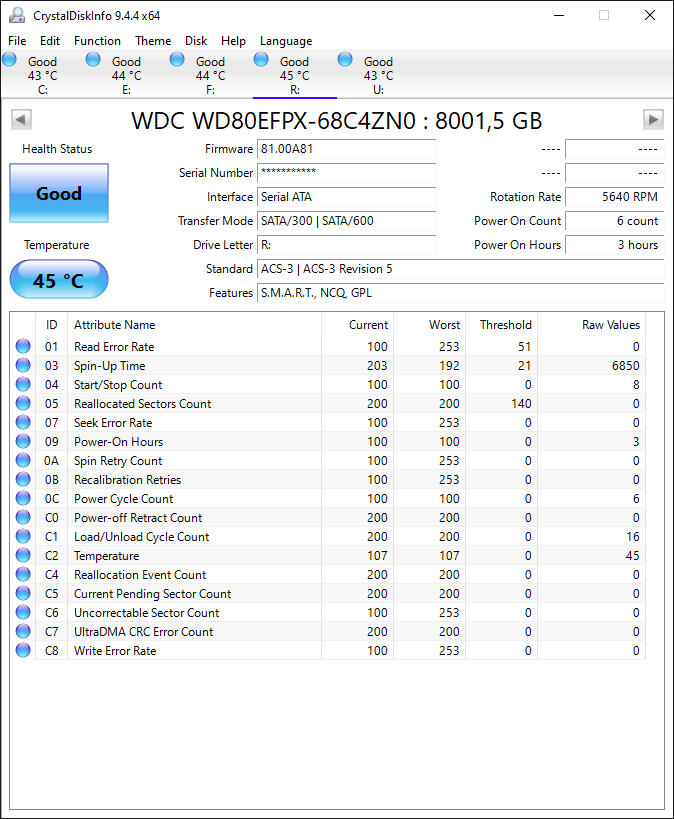Click status icon for Write Error Rate
The width and height of the screenshot is (674, 819).
(23, 650)
